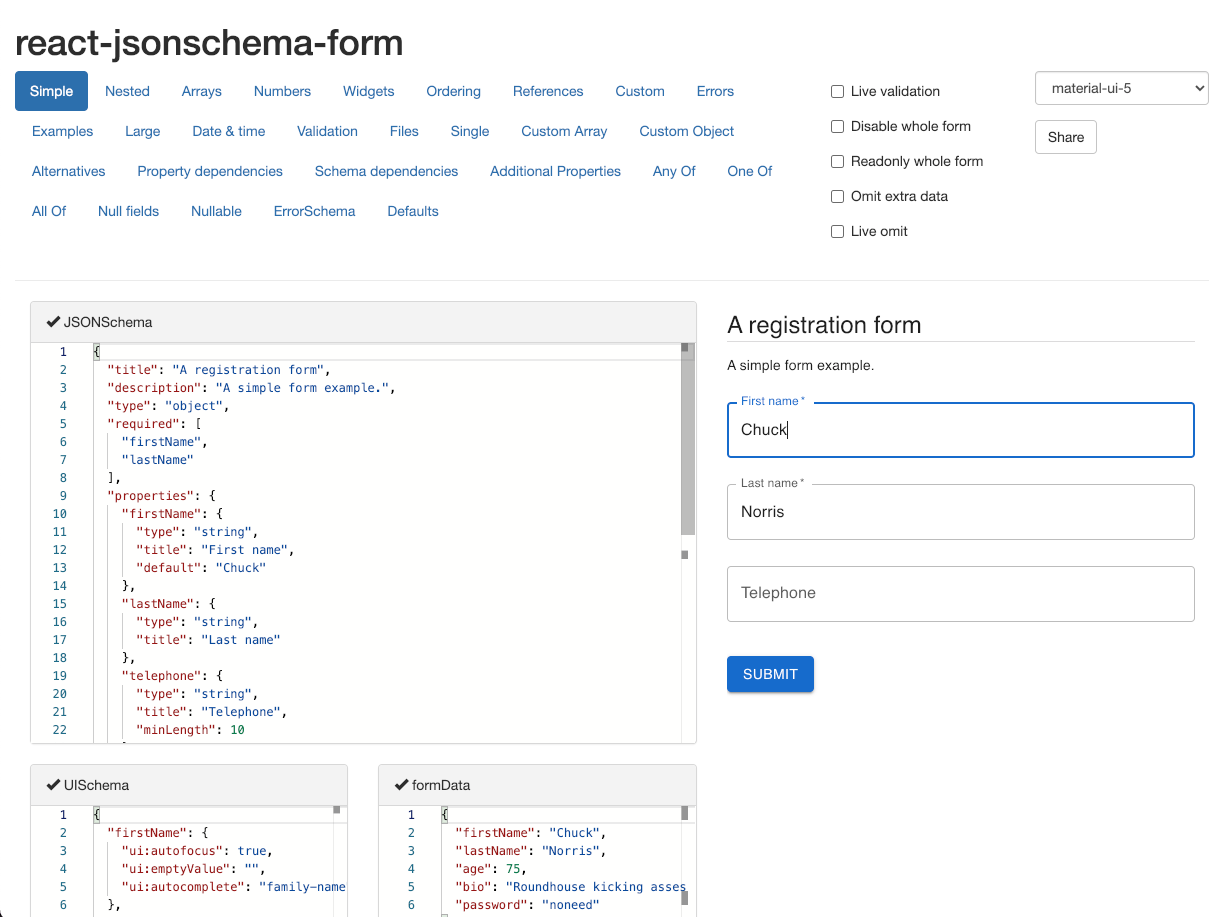This screenshot has height=917, width=1221.
Task: Check Readonly whole form option
Action: (x=838, y=162)
